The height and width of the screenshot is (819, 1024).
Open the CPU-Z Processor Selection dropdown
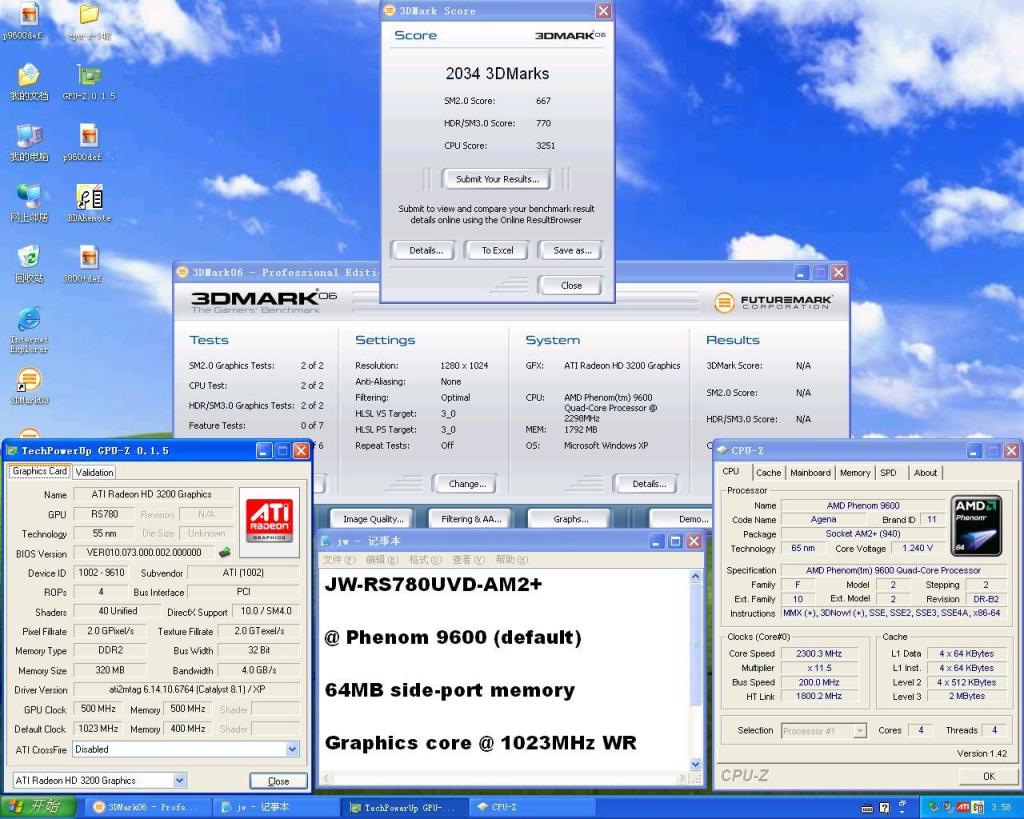click(859, 731)
